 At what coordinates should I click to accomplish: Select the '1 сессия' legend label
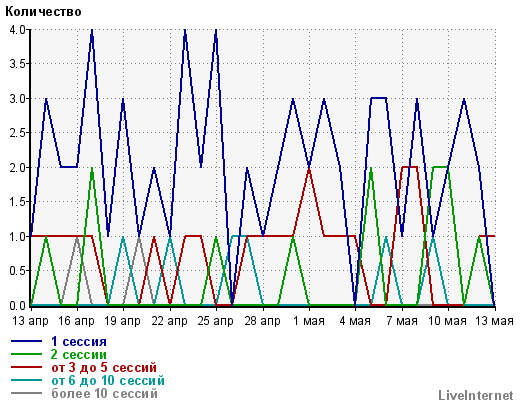79,341
